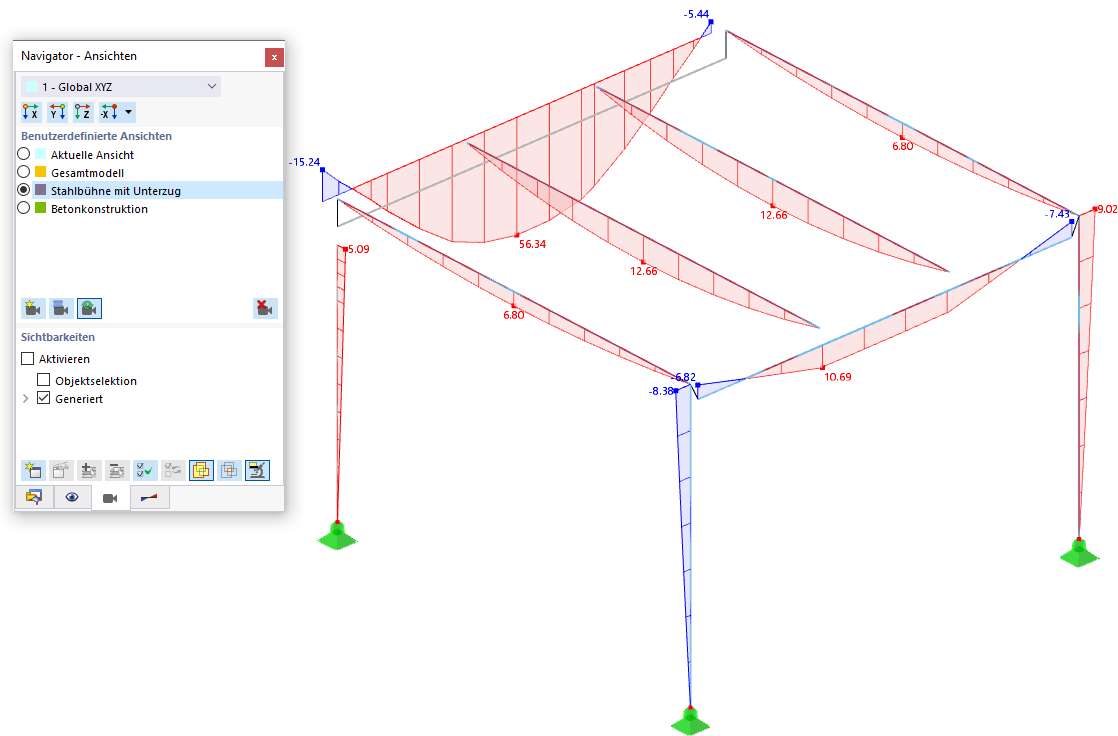Click the edit view camera icon with blue bars
The image size is (1118, 736).
point(61,308)
